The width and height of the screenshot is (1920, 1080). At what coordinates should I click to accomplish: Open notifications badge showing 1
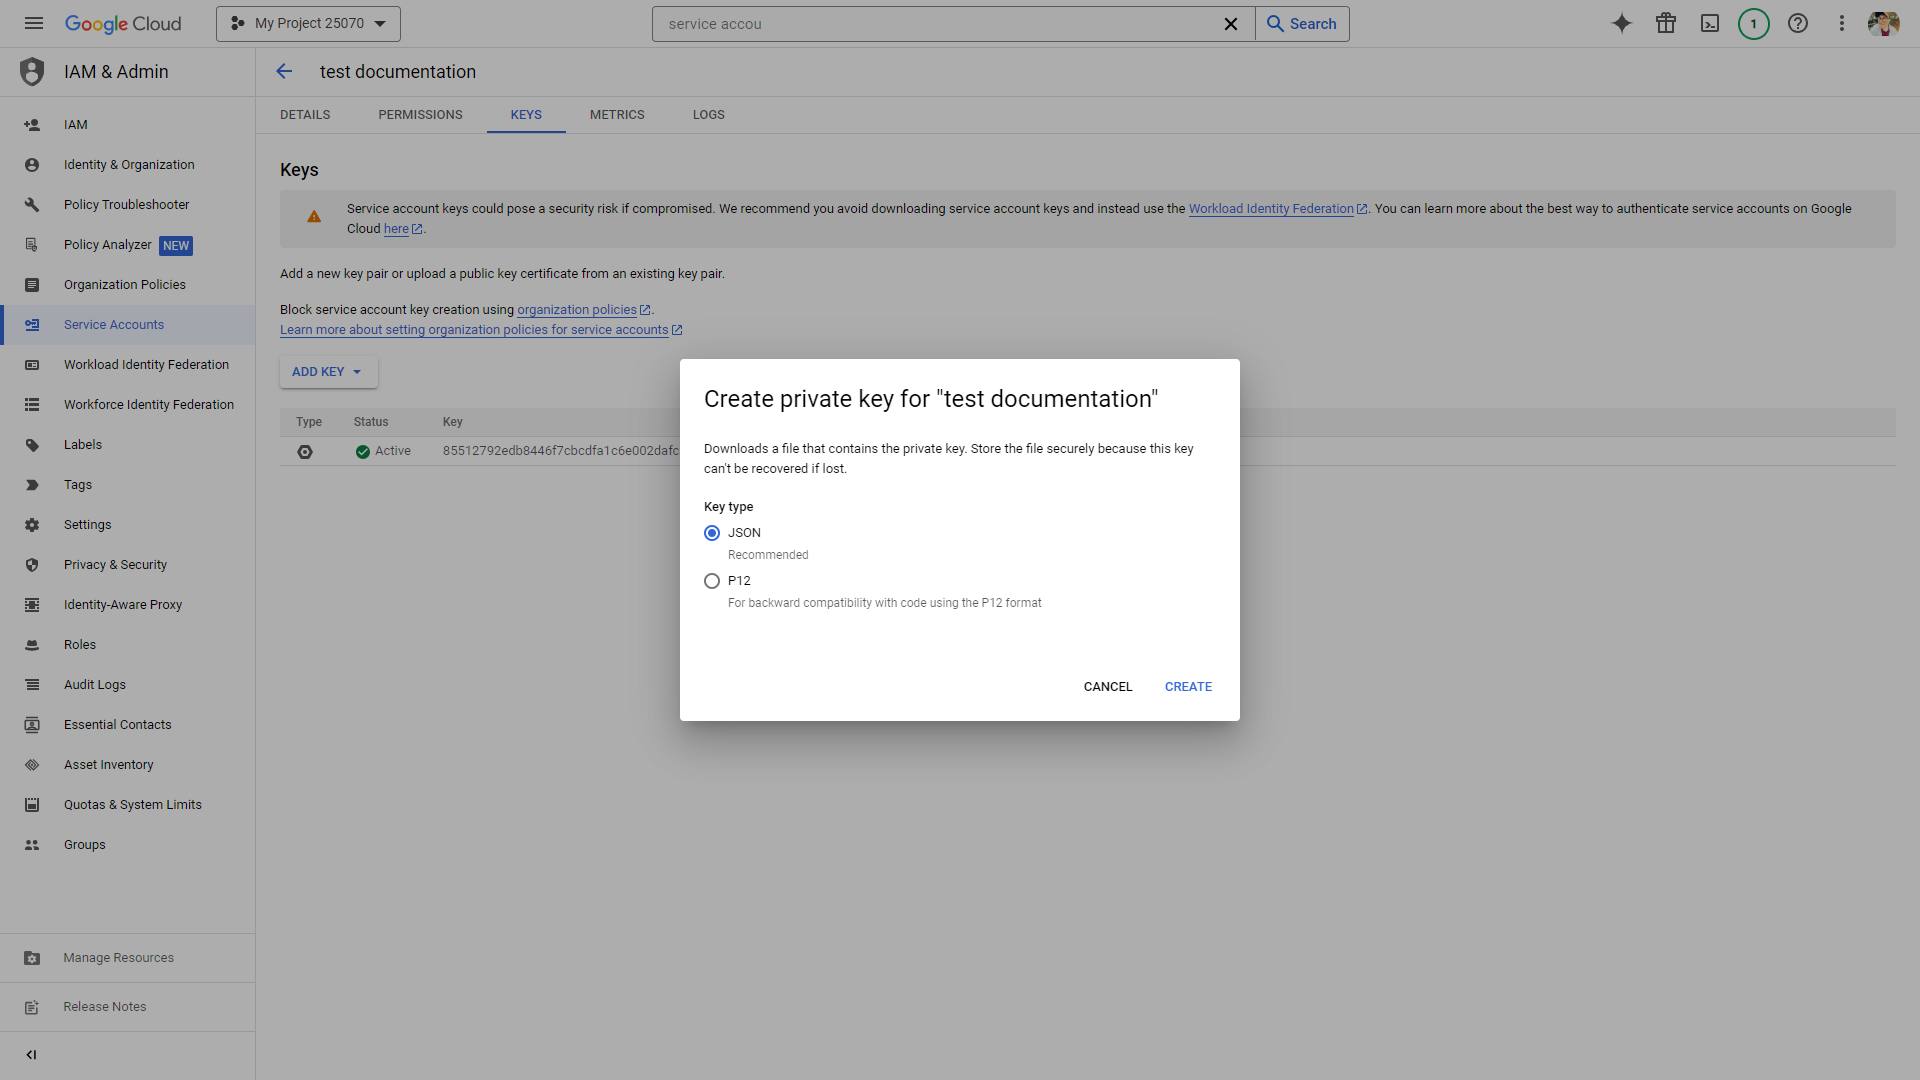coord(1754,24)
